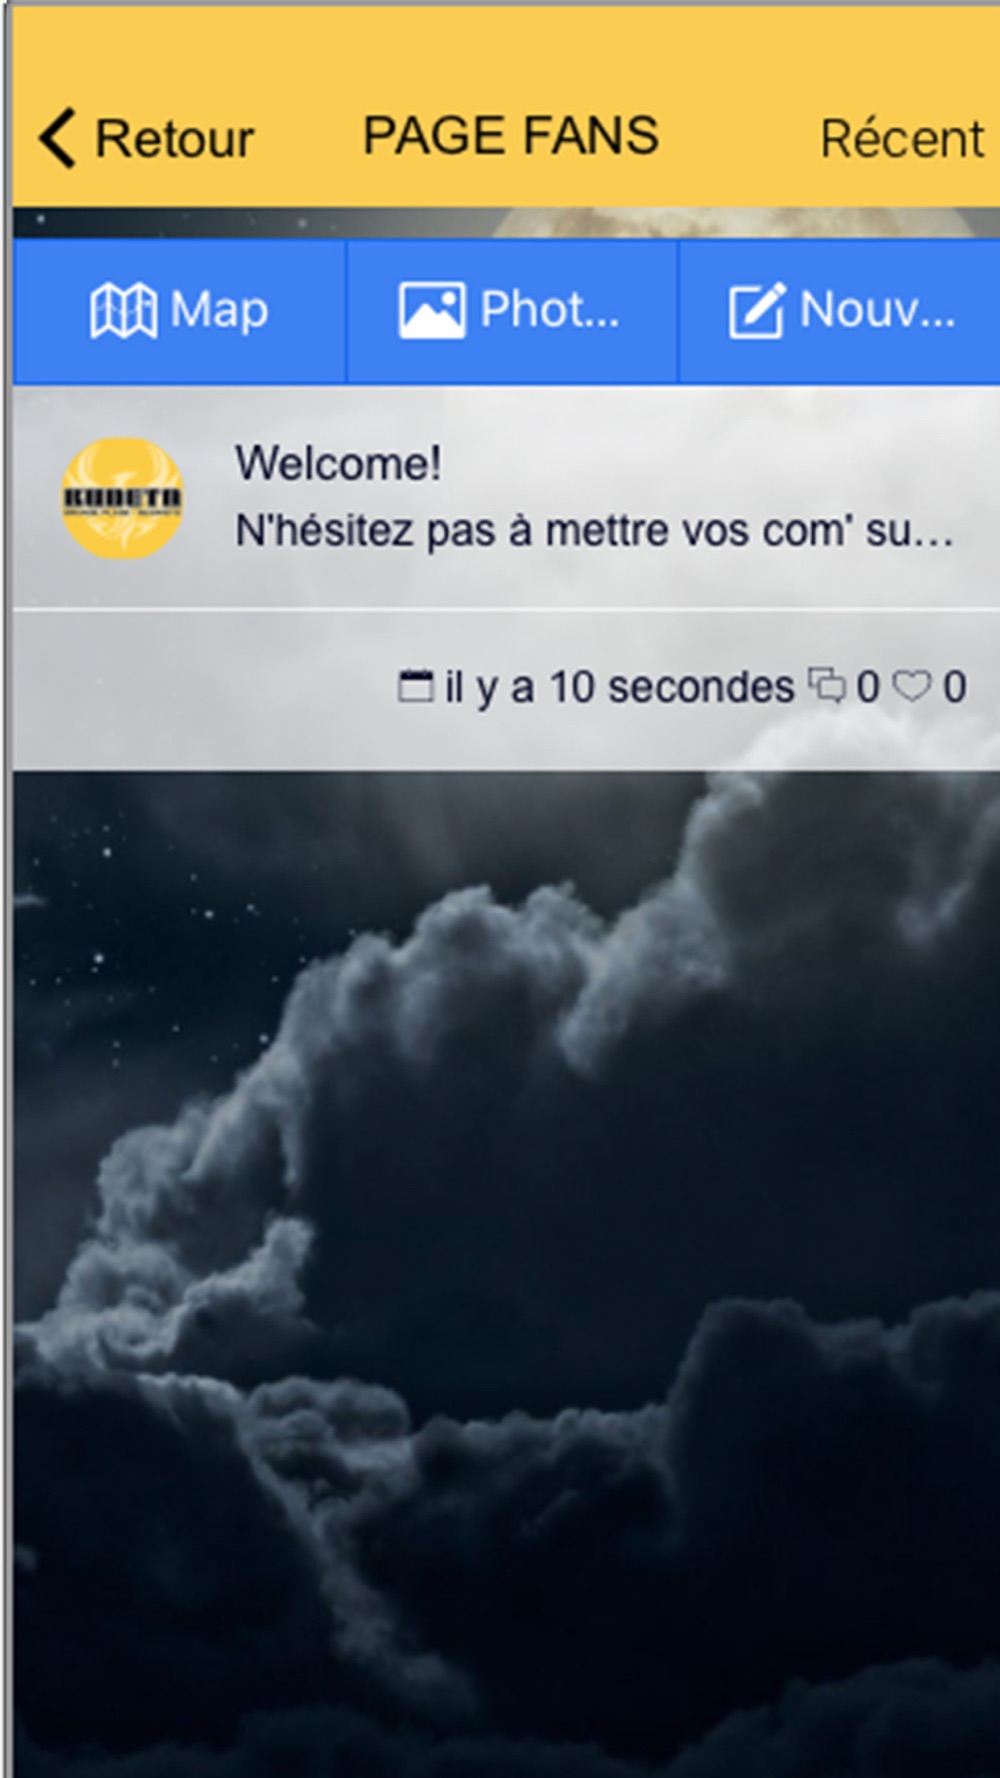Click the yellow Kubeta avatar logo

tap(122, 497)
